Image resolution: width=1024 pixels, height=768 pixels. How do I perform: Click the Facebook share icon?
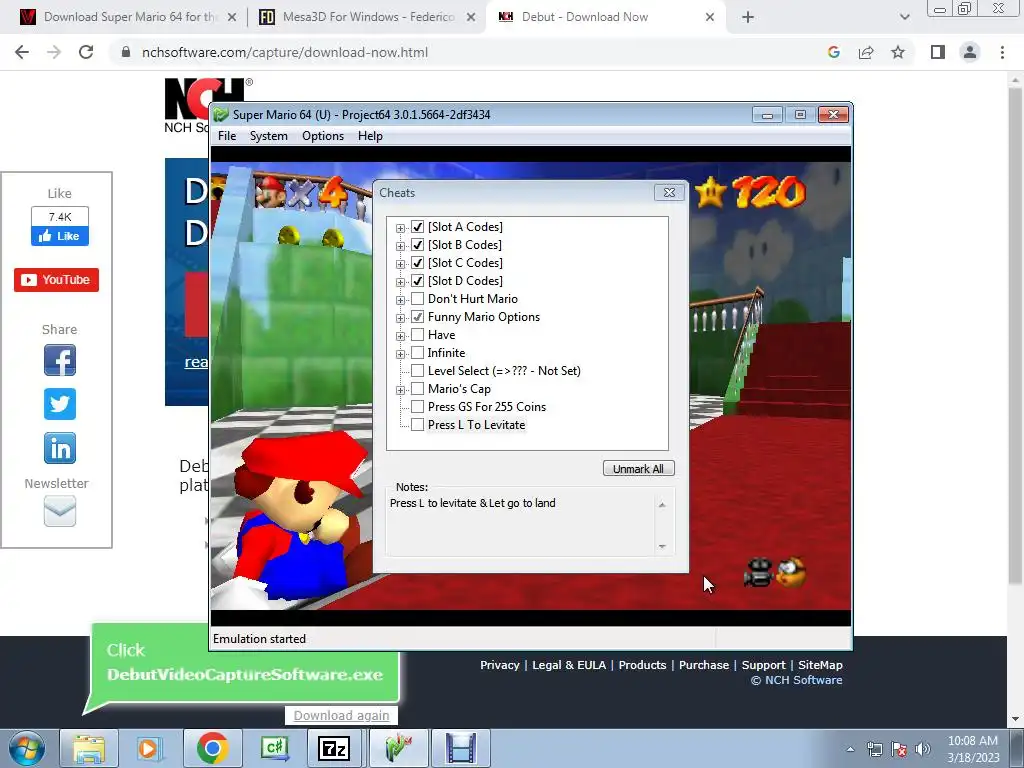pos(59,360)
